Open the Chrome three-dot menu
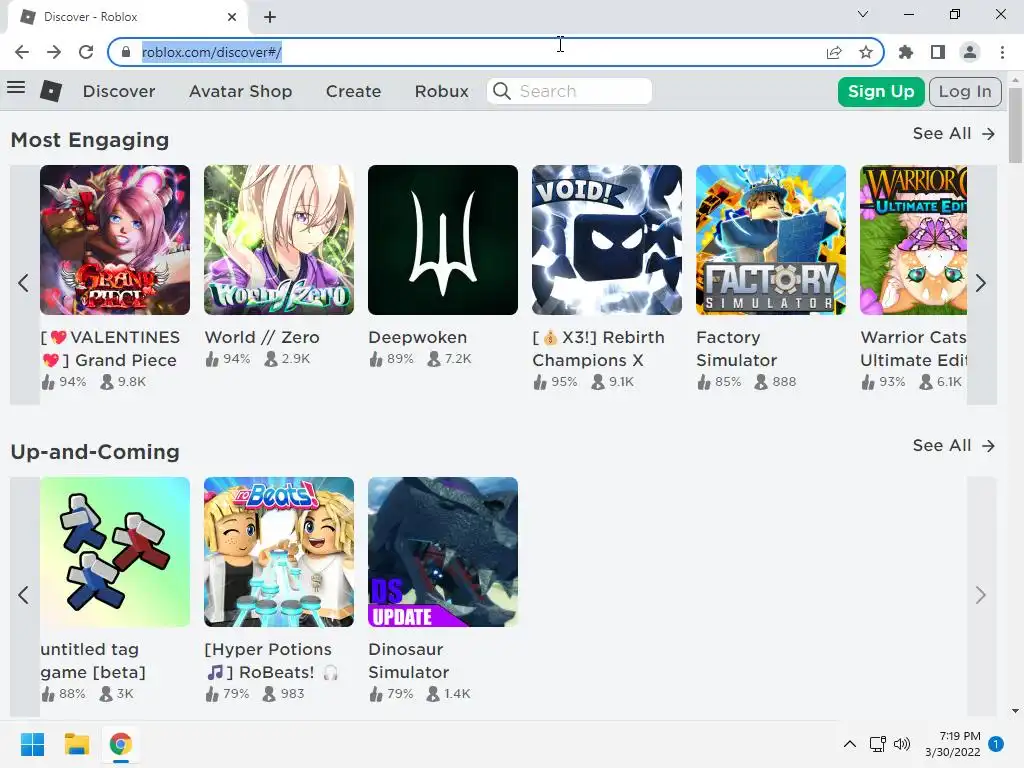The width and height of the screenshot is (1024, 768). [x=1002, y=52]
